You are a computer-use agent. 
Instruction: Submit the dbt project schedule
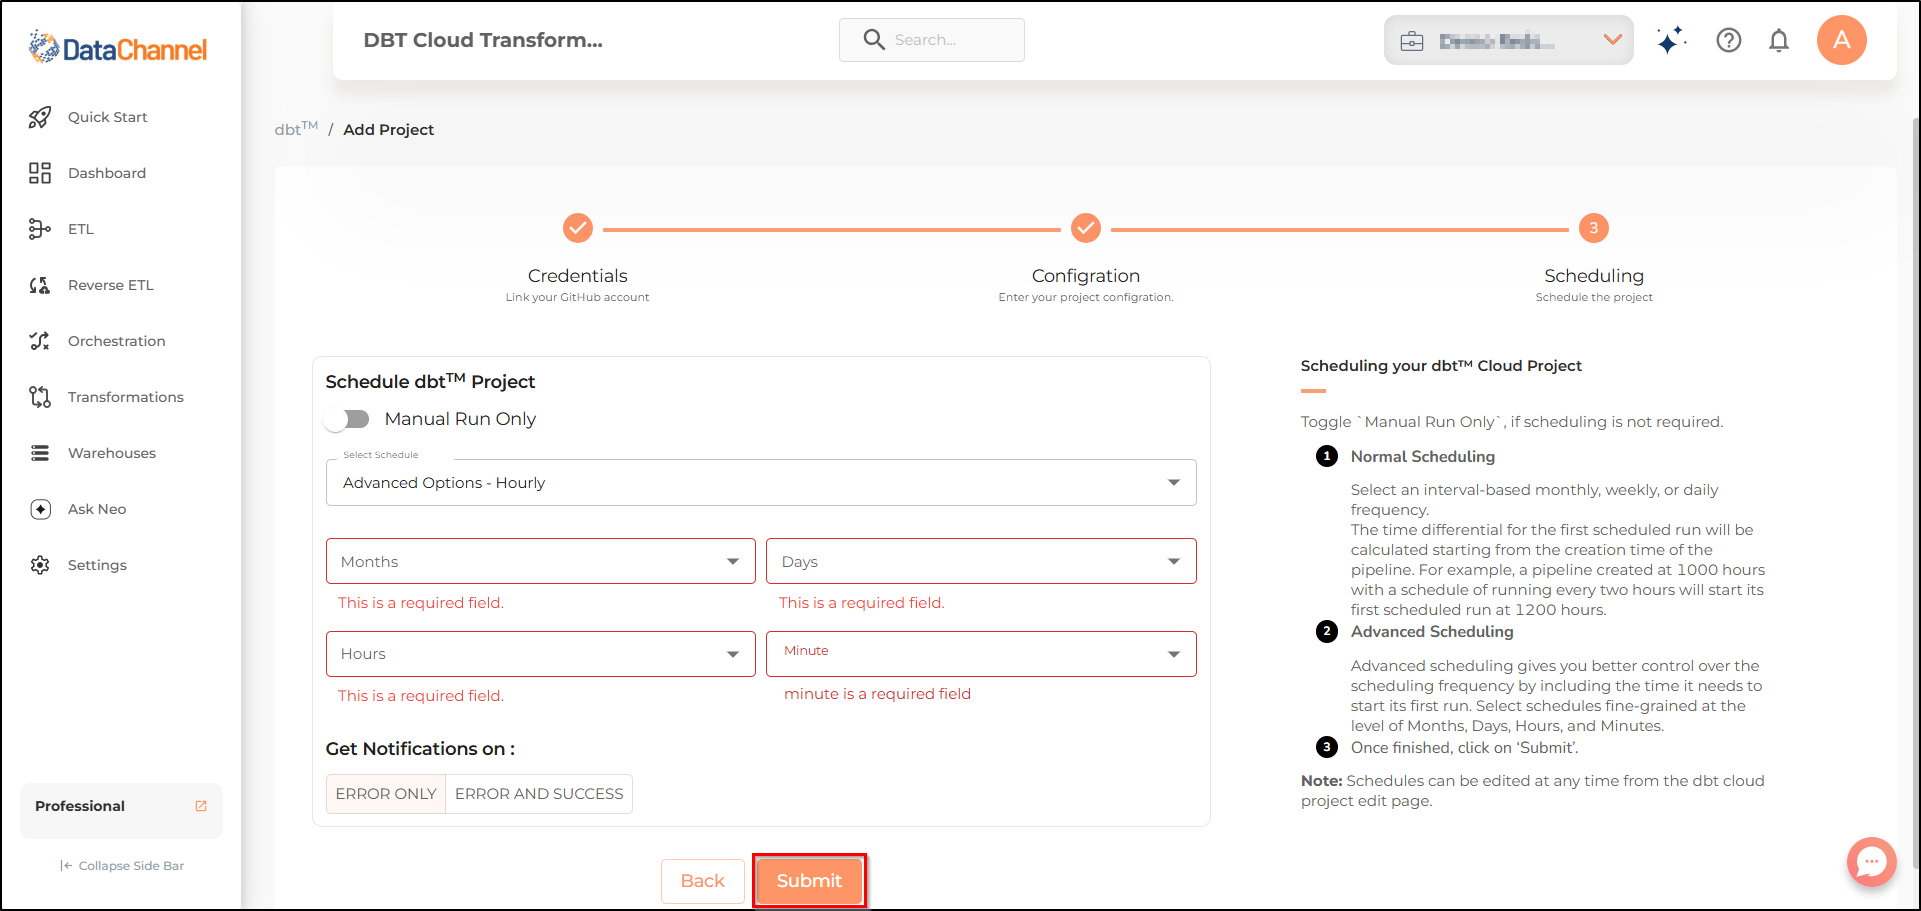[809, 881]
